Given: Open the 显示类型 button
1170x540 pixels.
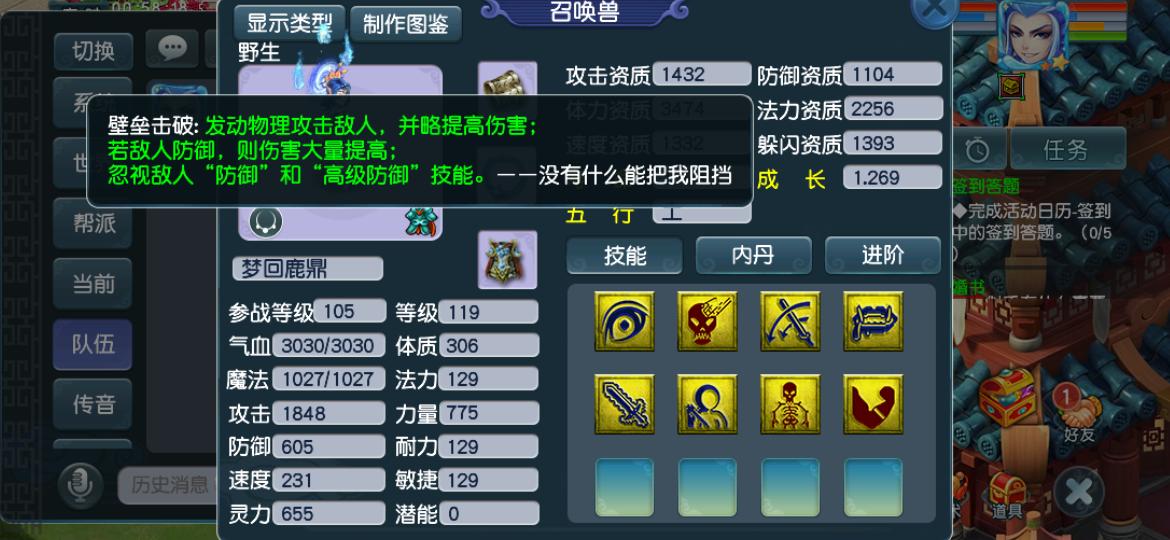Looking at the screenshot, I should pos(290,24).
